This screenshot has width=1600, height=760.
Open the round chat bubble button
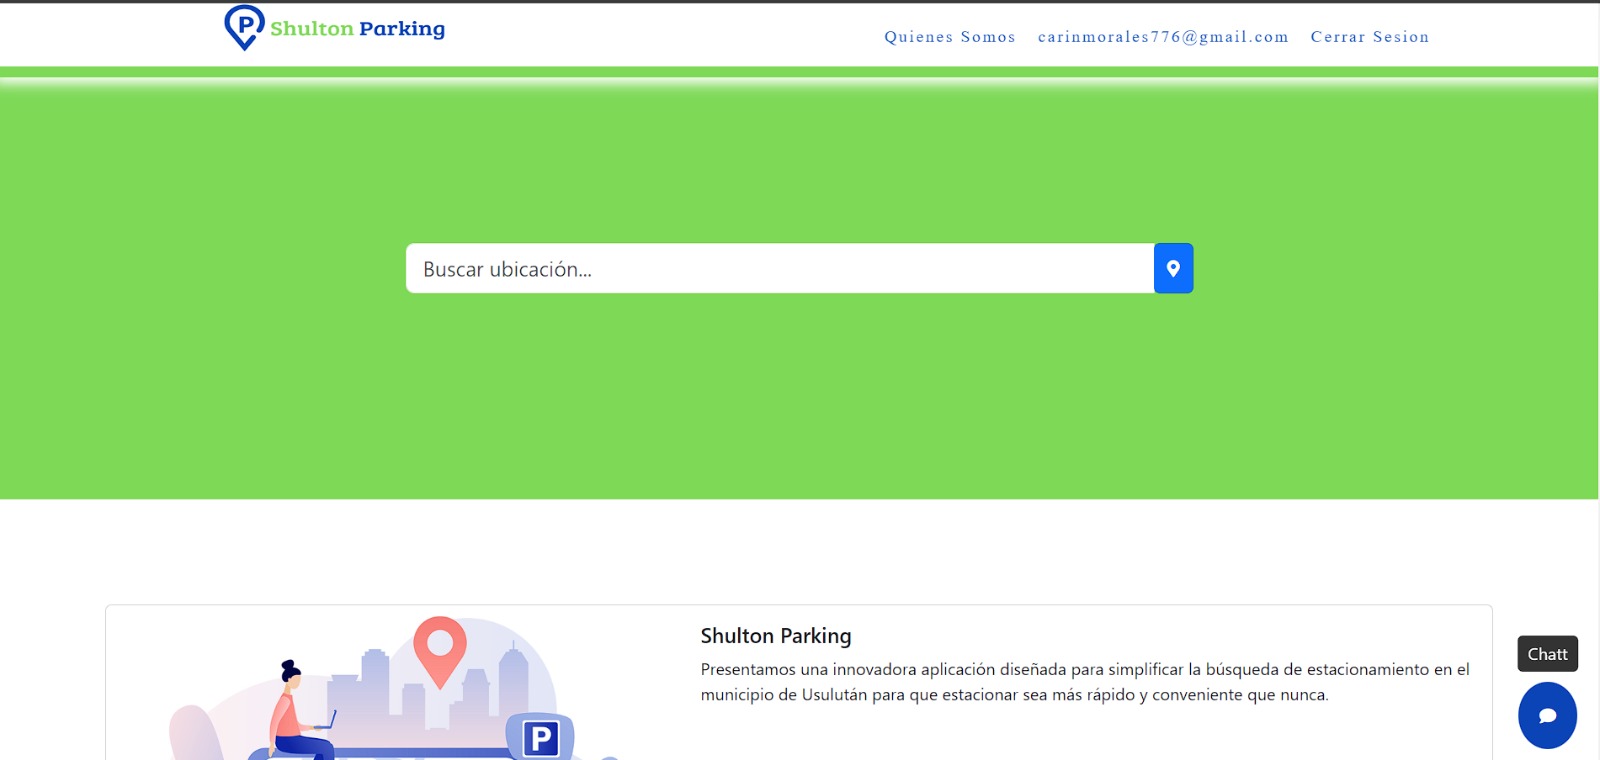pyautogui.click(x=1547, y=715)
